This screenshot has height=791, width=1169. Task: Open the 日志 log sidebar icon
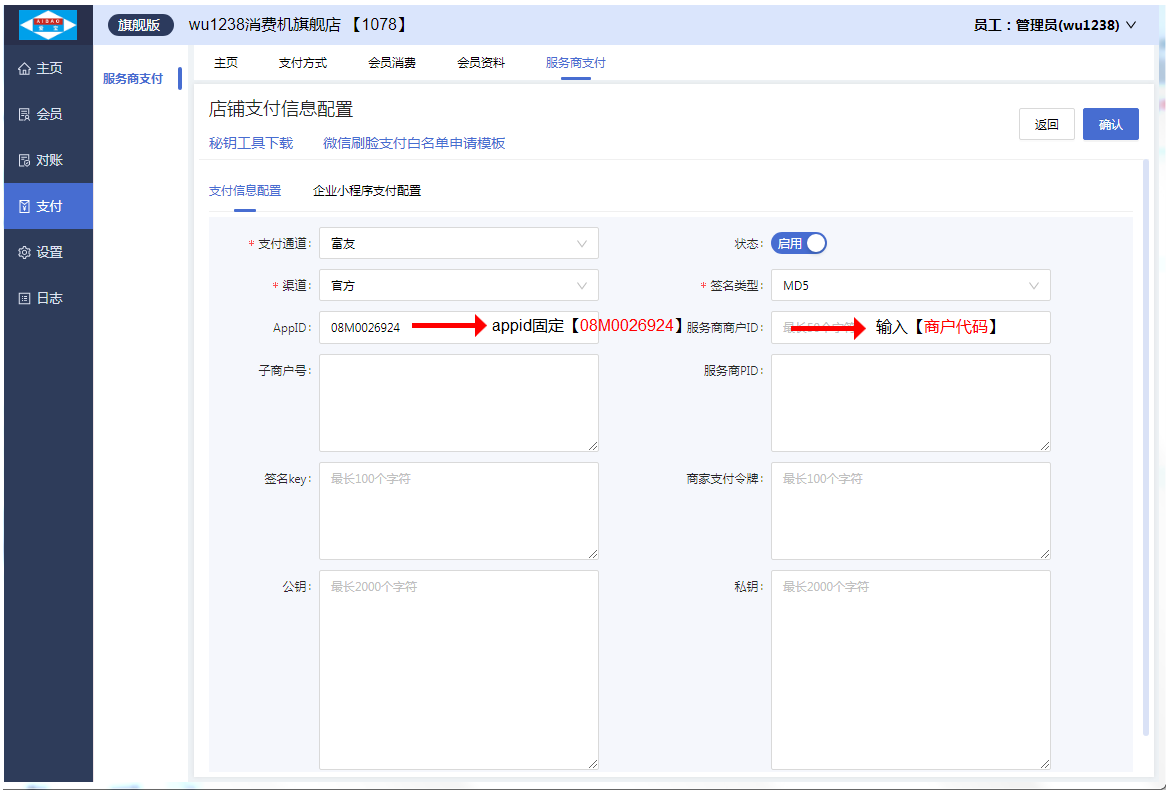click(25, 299)
